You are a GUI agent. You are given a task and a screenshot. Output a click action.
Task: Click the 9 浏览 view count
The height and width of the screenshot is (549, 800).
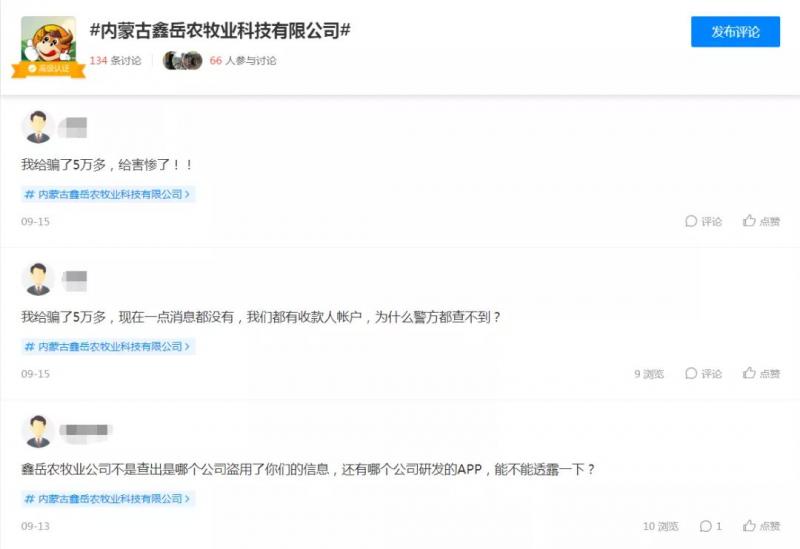pos(649,373)
